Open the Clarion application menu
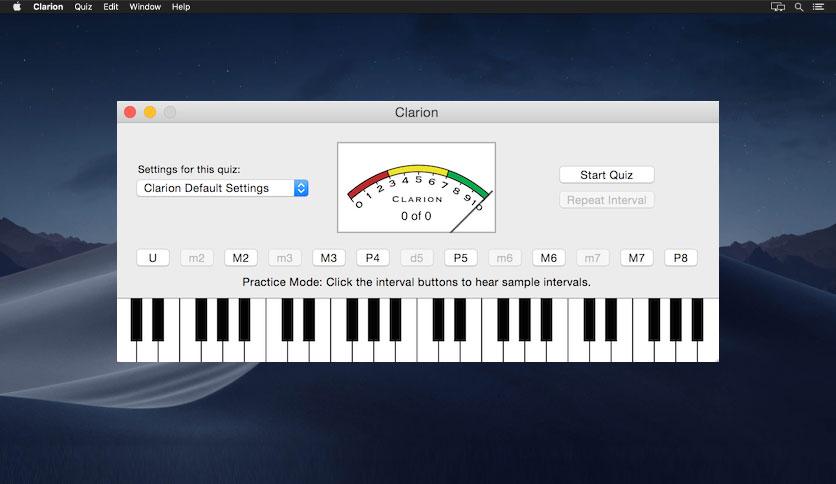The width and height of the screenshot is (836, 484). tap(48, 7)
